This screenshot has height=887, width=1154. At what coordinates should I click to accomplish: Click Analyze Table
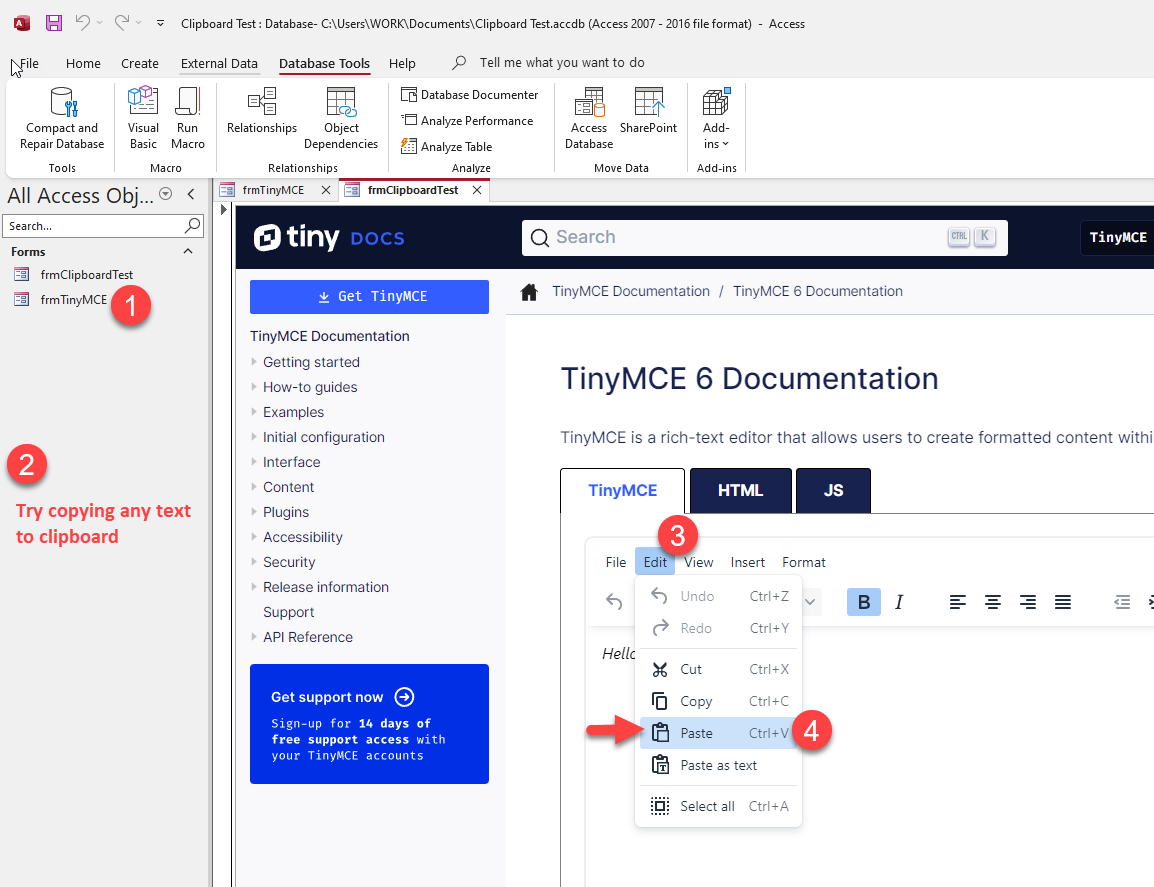tap(446, 146)
